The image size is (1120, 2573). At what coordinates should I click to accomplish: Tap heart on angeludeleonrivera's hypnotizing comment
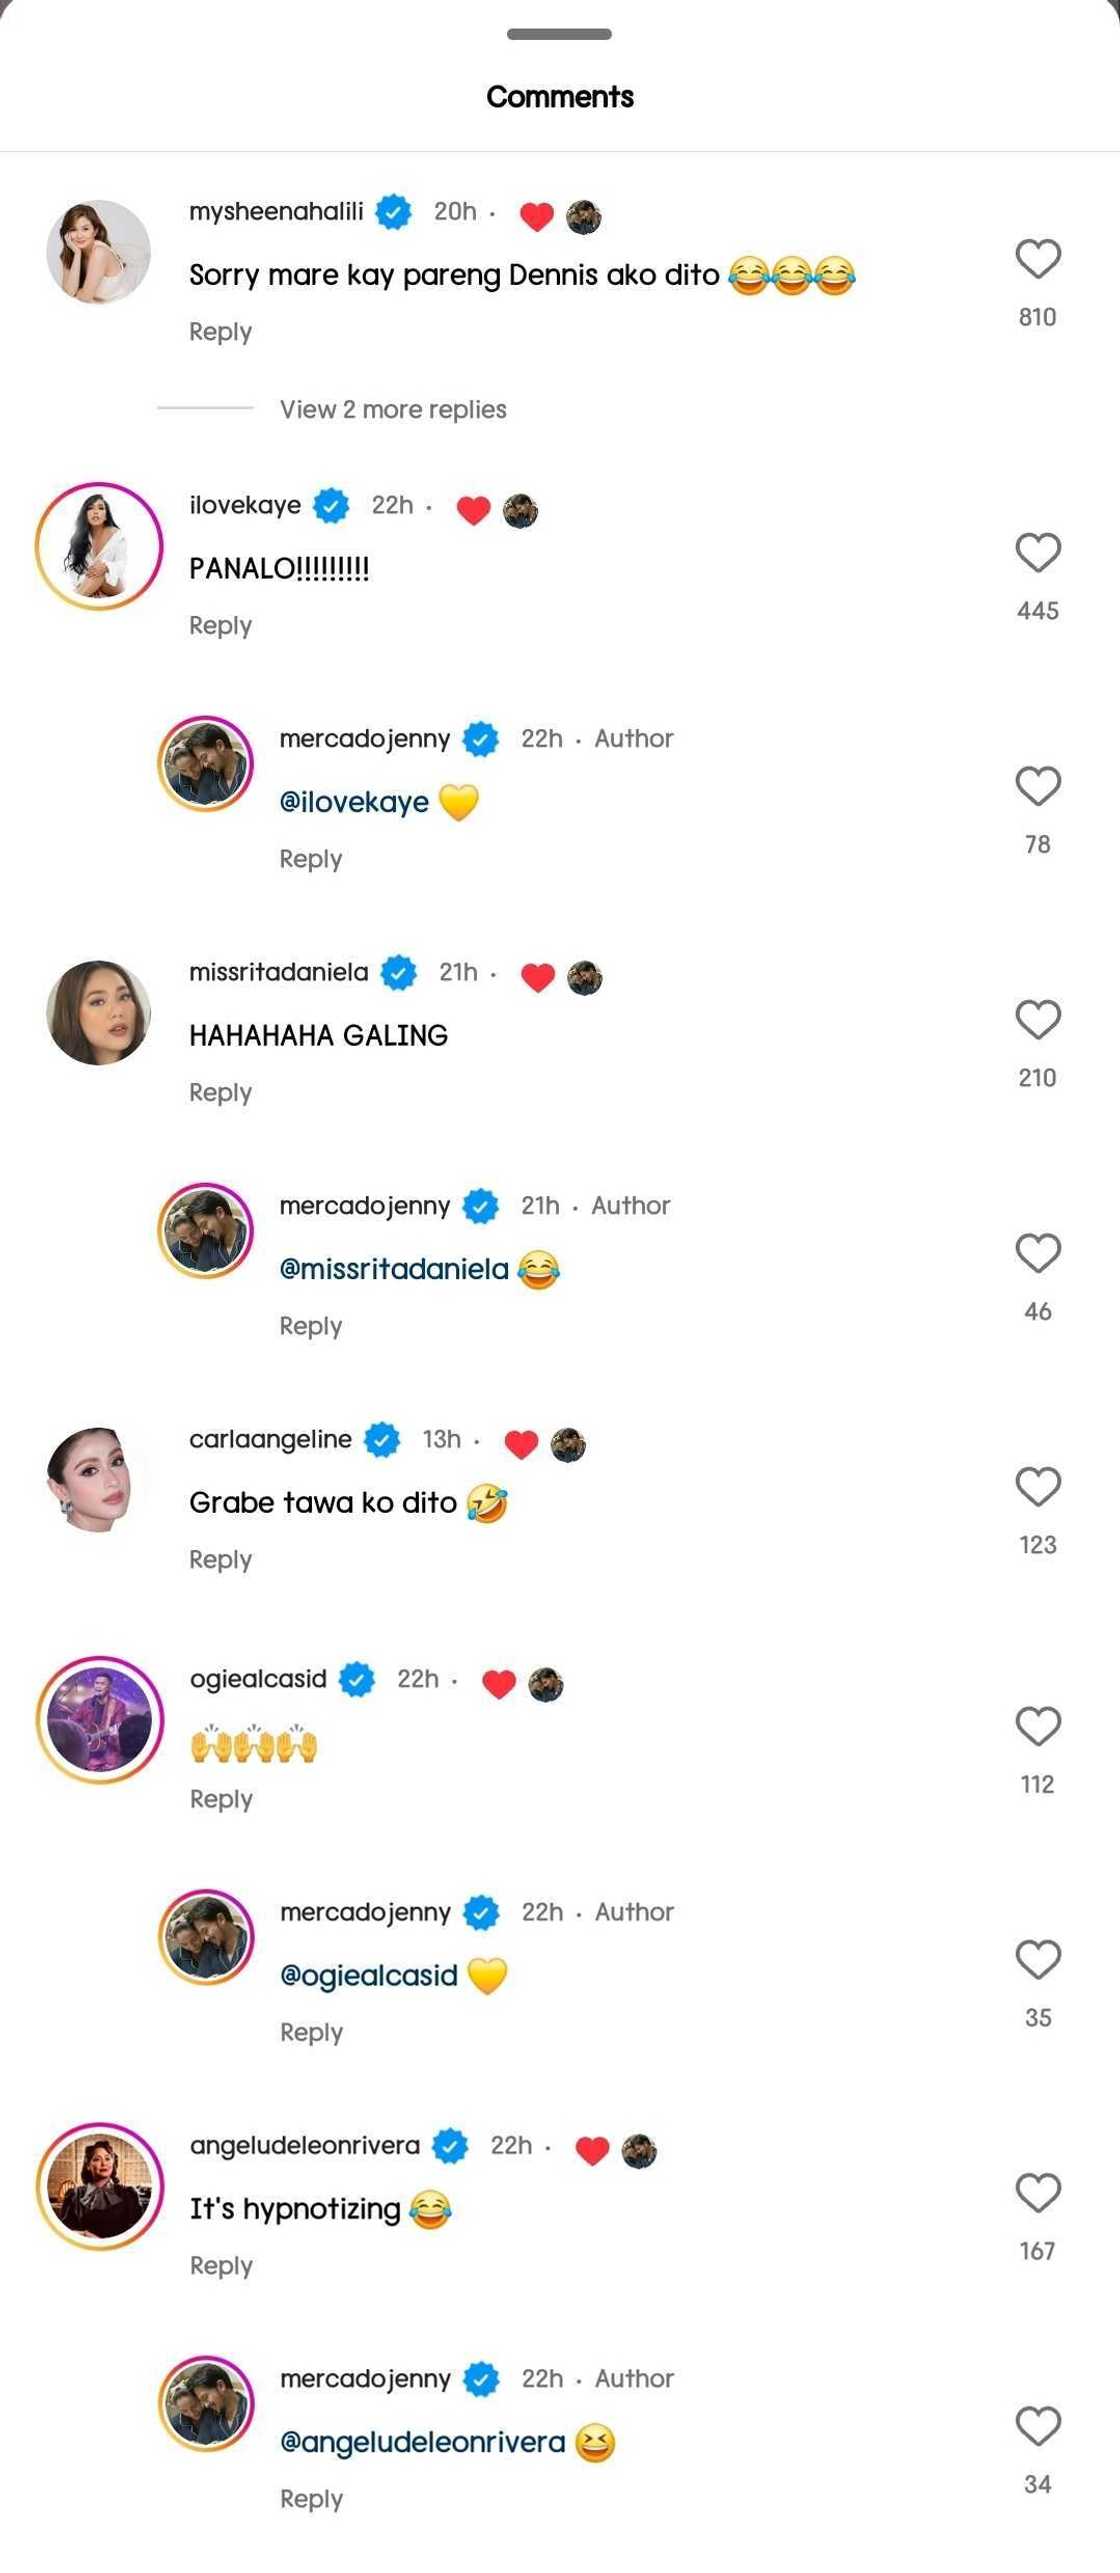tap(1037, 2193)
